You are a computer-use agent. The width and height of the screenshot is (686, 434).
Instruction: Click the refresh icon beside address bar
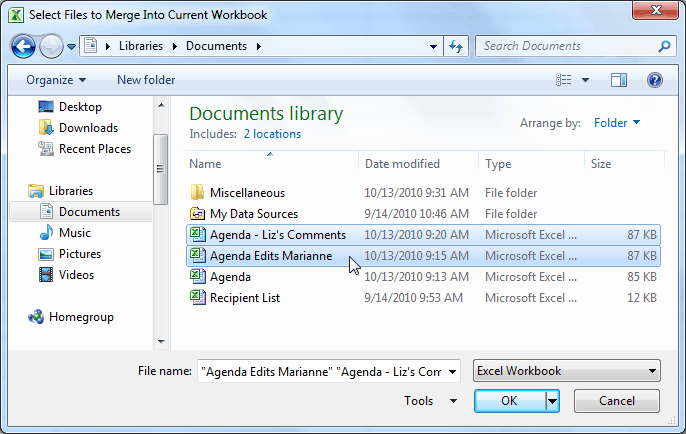point(456,46)
